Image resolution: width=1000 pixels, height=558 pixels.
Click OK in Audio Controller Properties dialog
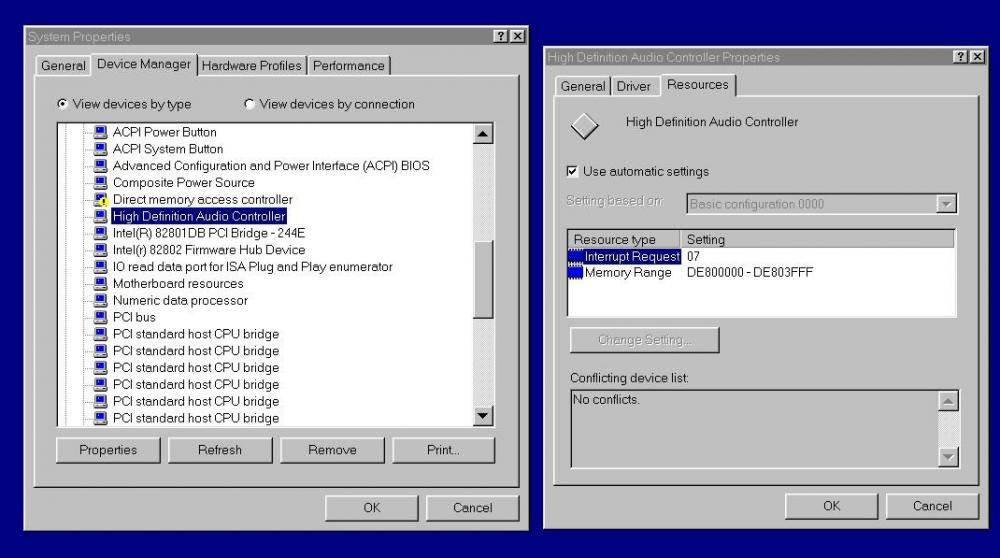coord(832,506)
